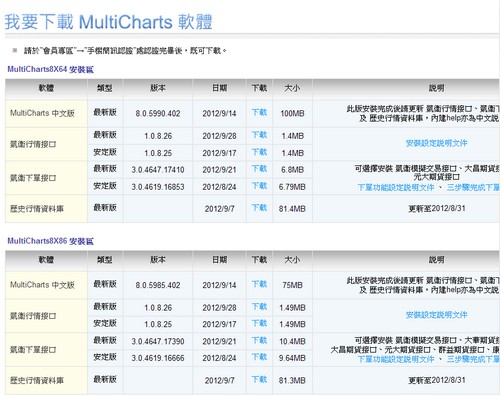The width and height of the screenshot is (500, 396).
Task: Download X86 凱衛下單接口 stable 3.0.4619.16666
Action: tap(259, 357)
